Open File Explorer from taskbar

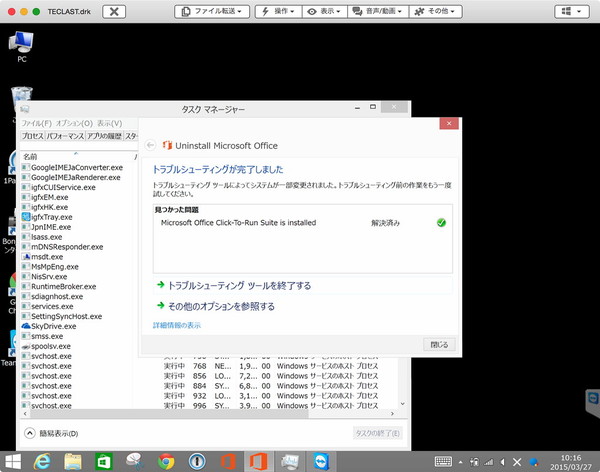(x=73, y=462)
